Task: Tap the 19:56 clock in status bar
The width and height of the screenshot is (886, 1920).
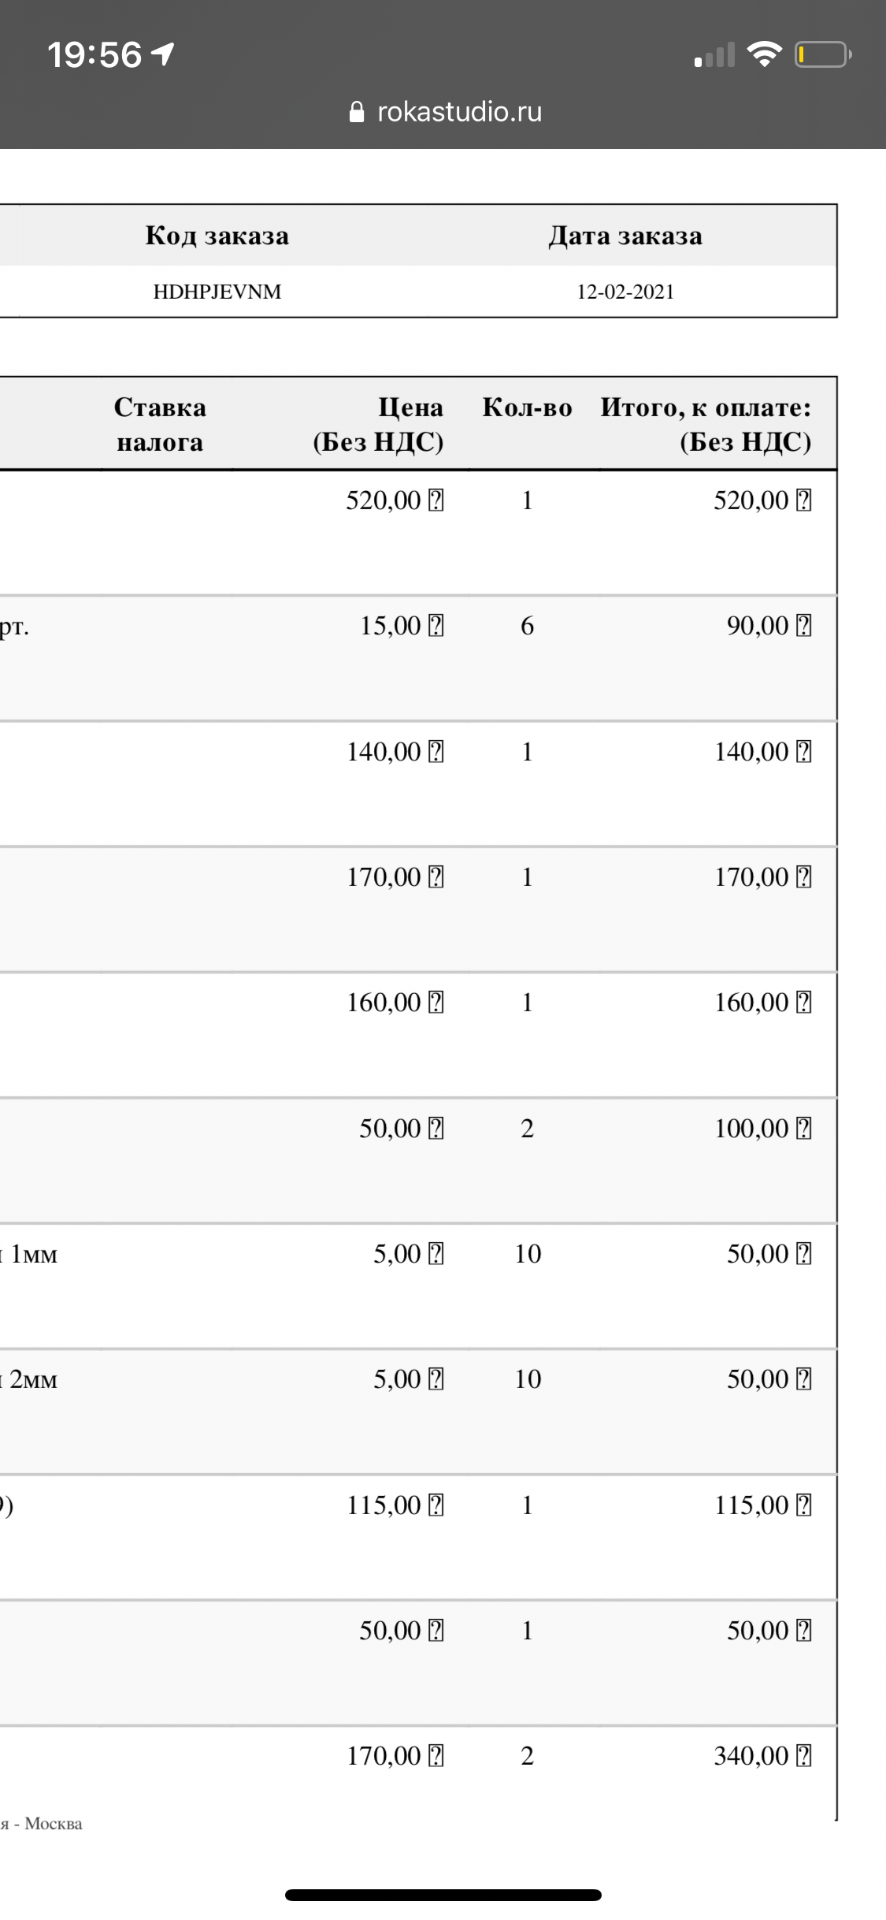Action: point(95,54)
